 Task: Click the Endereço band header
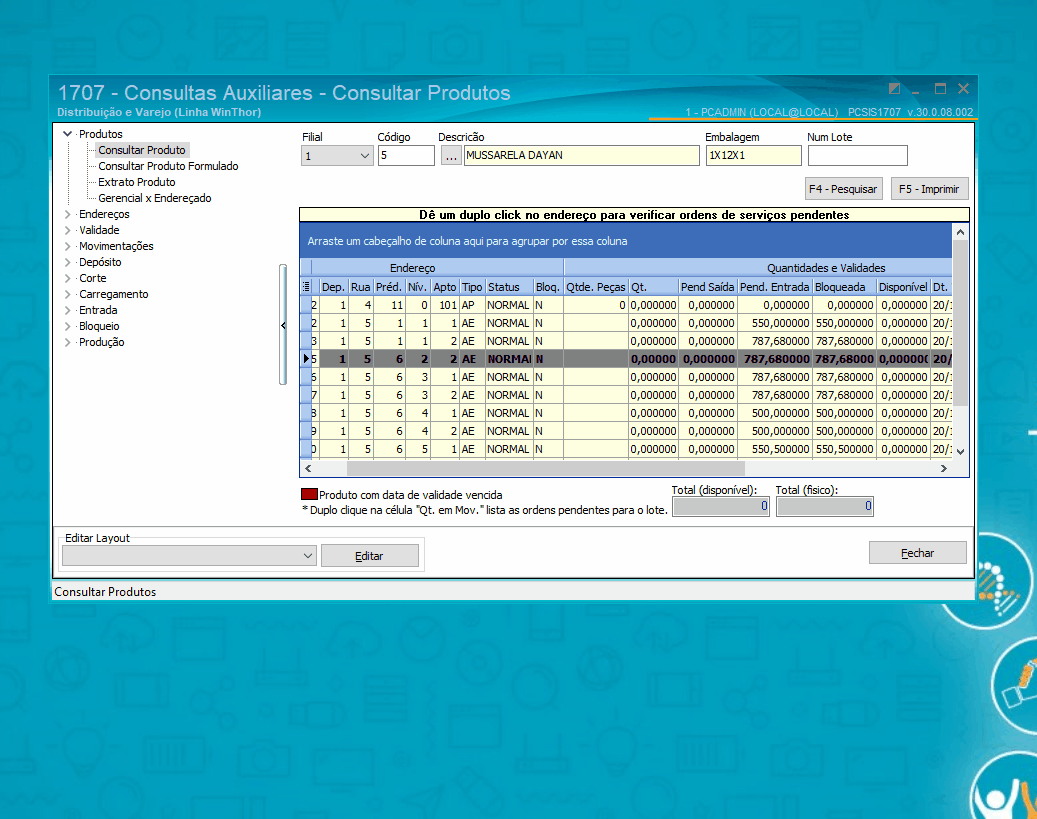(437, 268)
